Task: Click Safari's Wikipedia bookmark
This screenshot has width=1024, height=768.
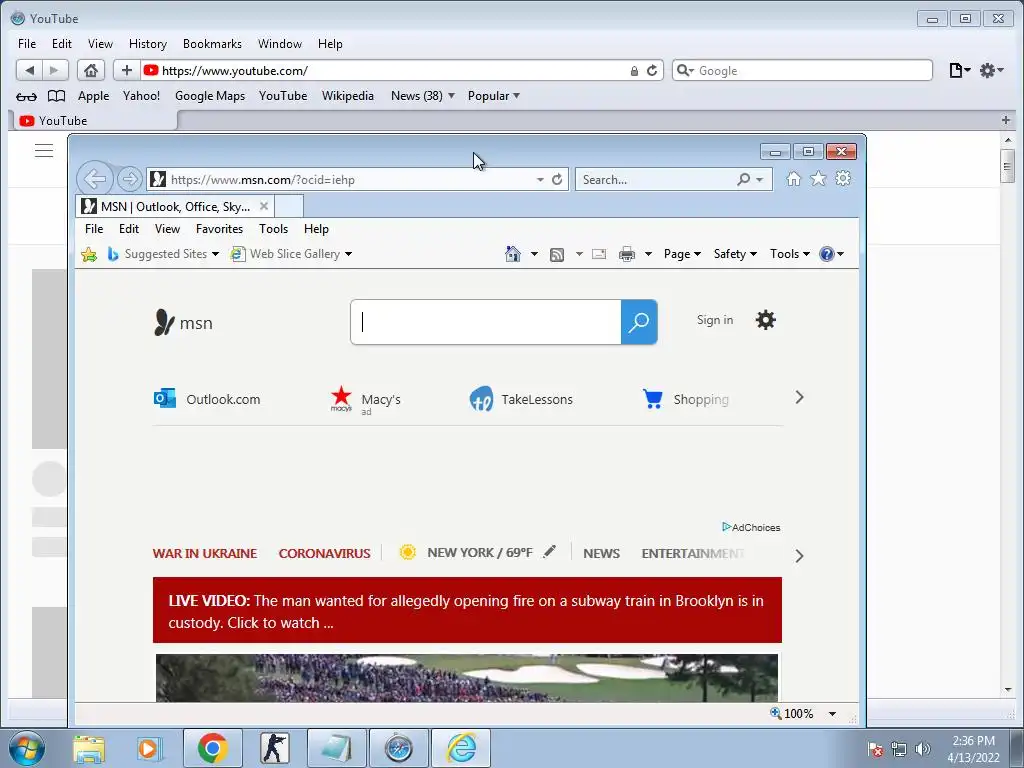Action: click(x=347, y=96)
